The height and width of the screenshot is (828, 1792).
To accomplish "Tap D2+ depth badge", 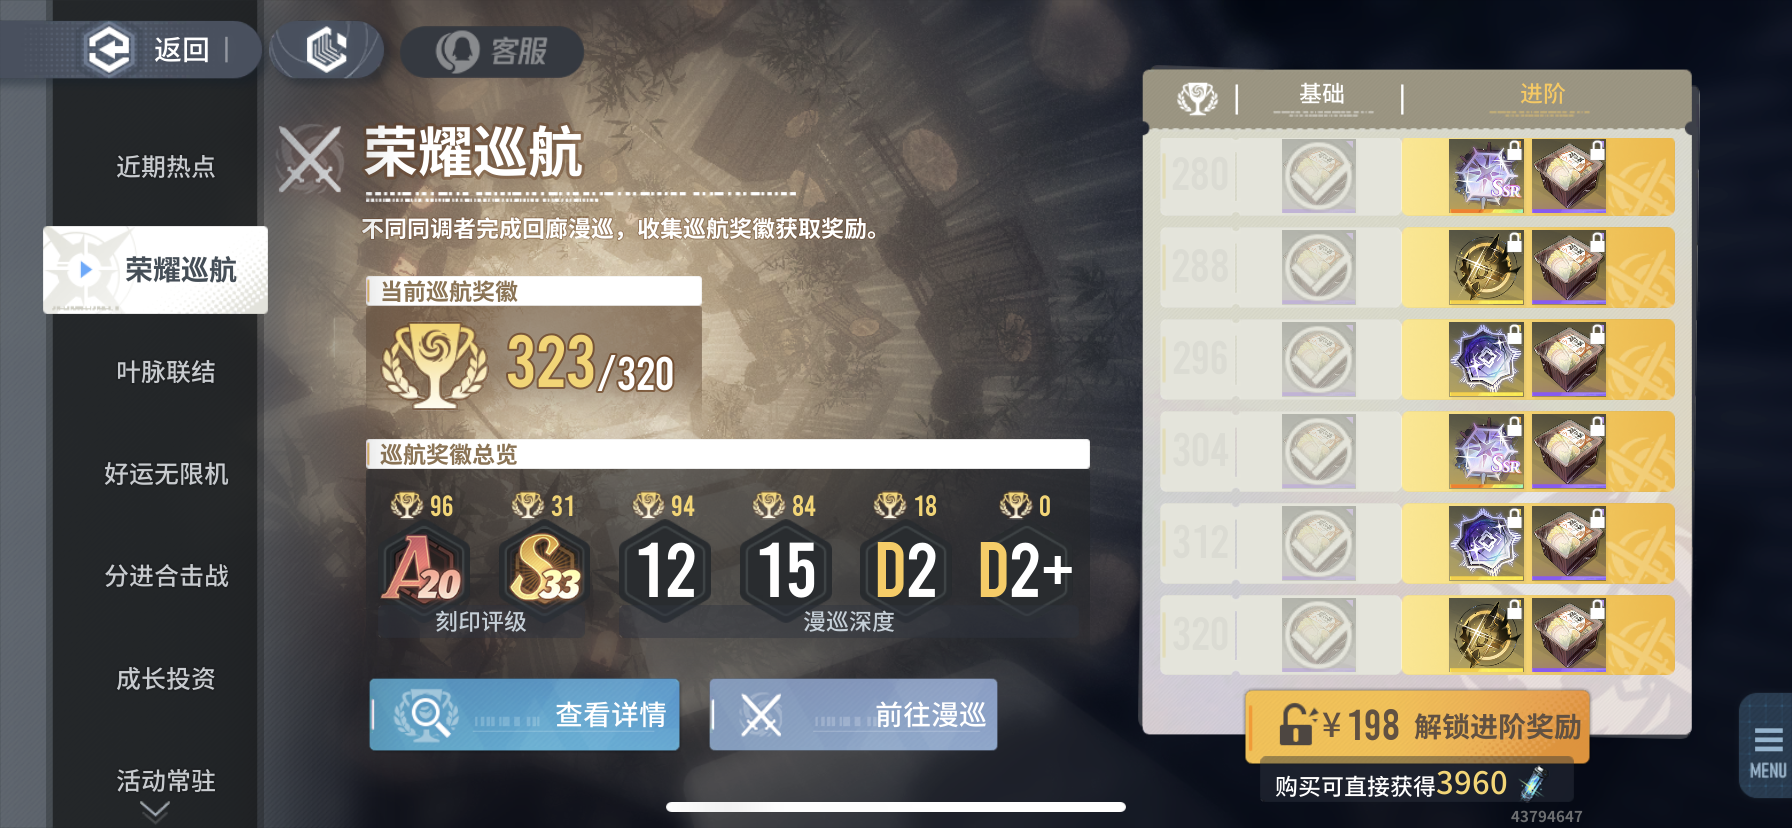I will coord(1025,571).
